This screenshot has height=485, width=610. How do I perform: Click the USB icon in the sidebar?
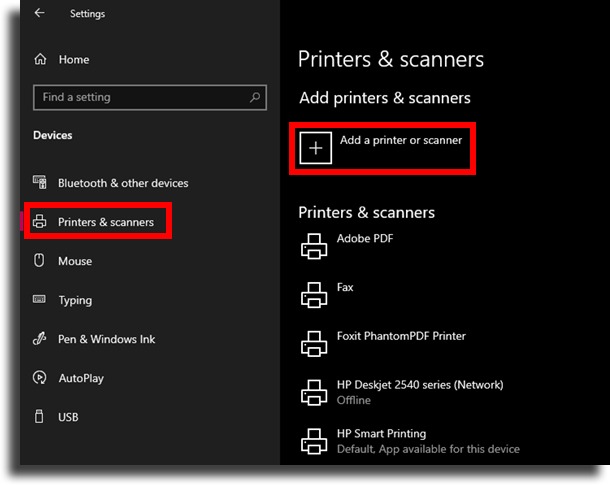[39, 416]
